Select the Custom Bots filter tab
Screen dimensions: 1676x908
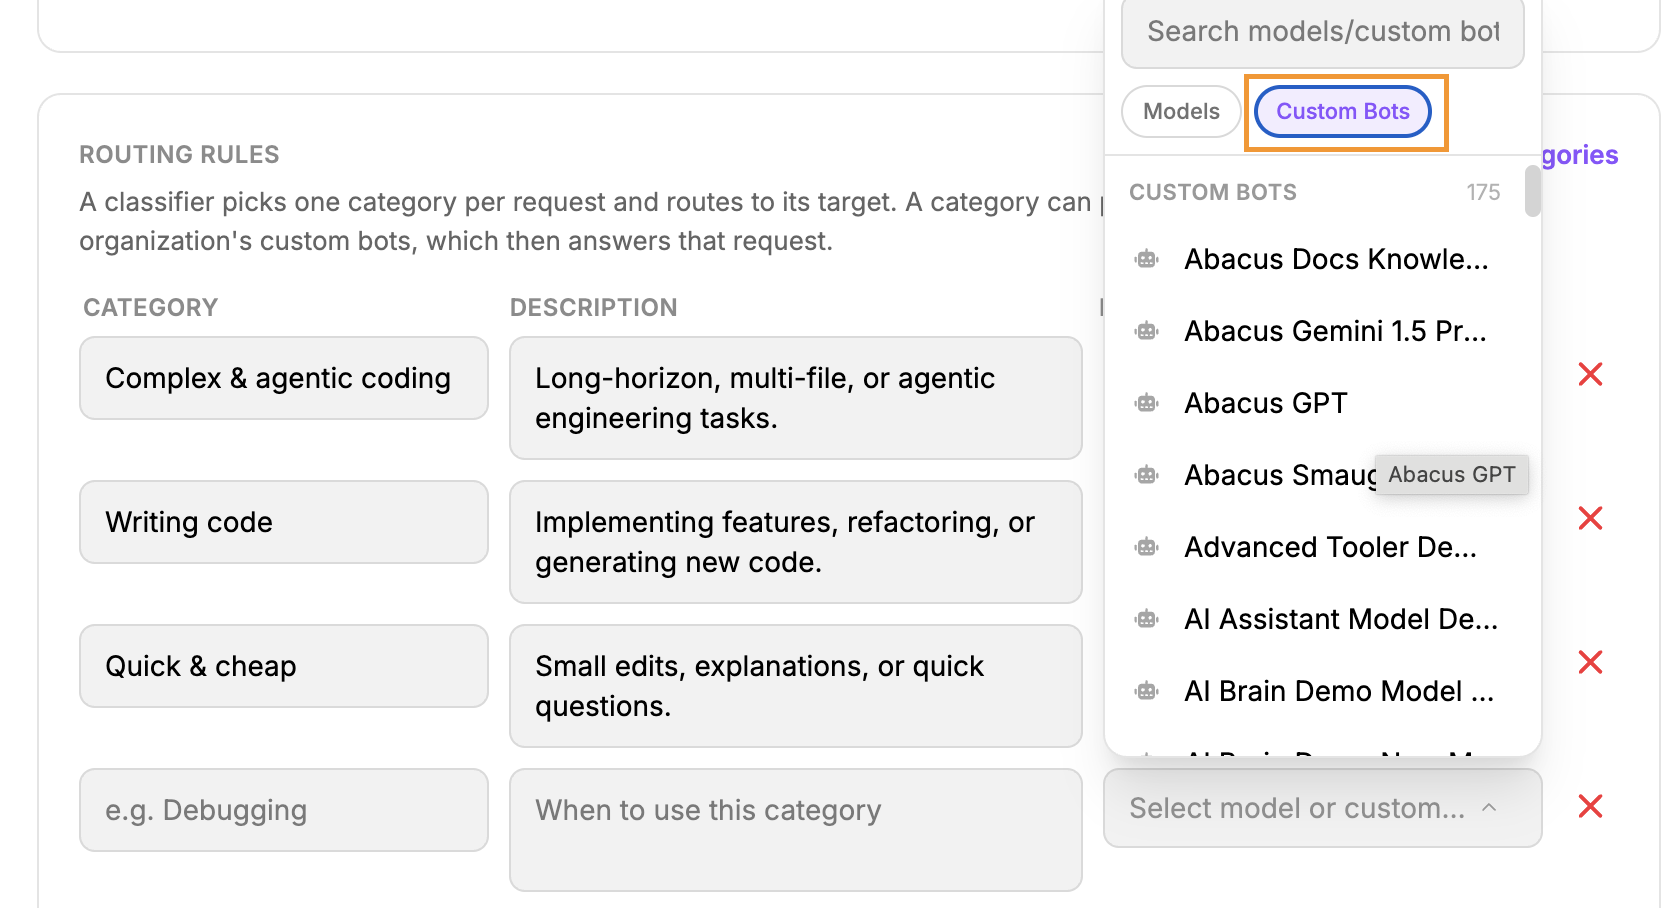pyautogui.click(x=1342, y=111)
